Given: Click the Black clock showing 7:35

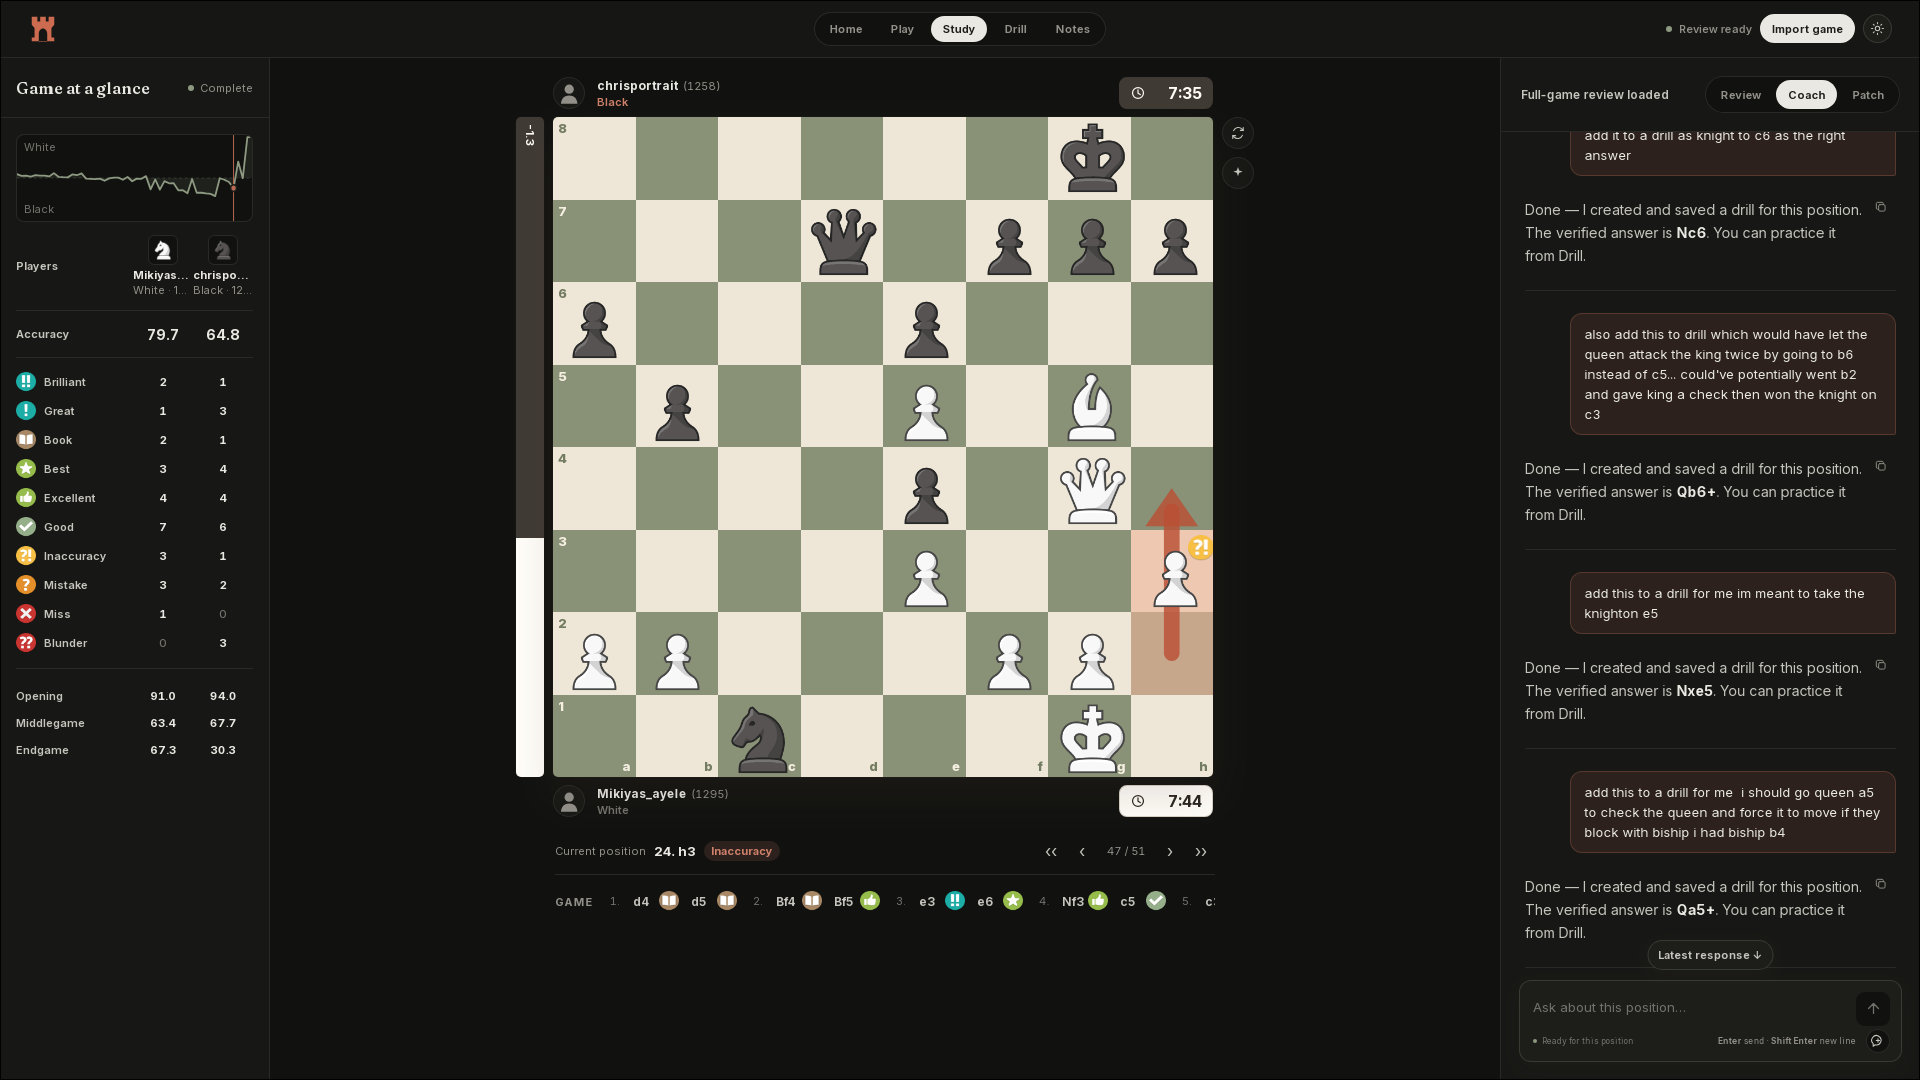Looking at the screenshot, I should click(1166, 93).
